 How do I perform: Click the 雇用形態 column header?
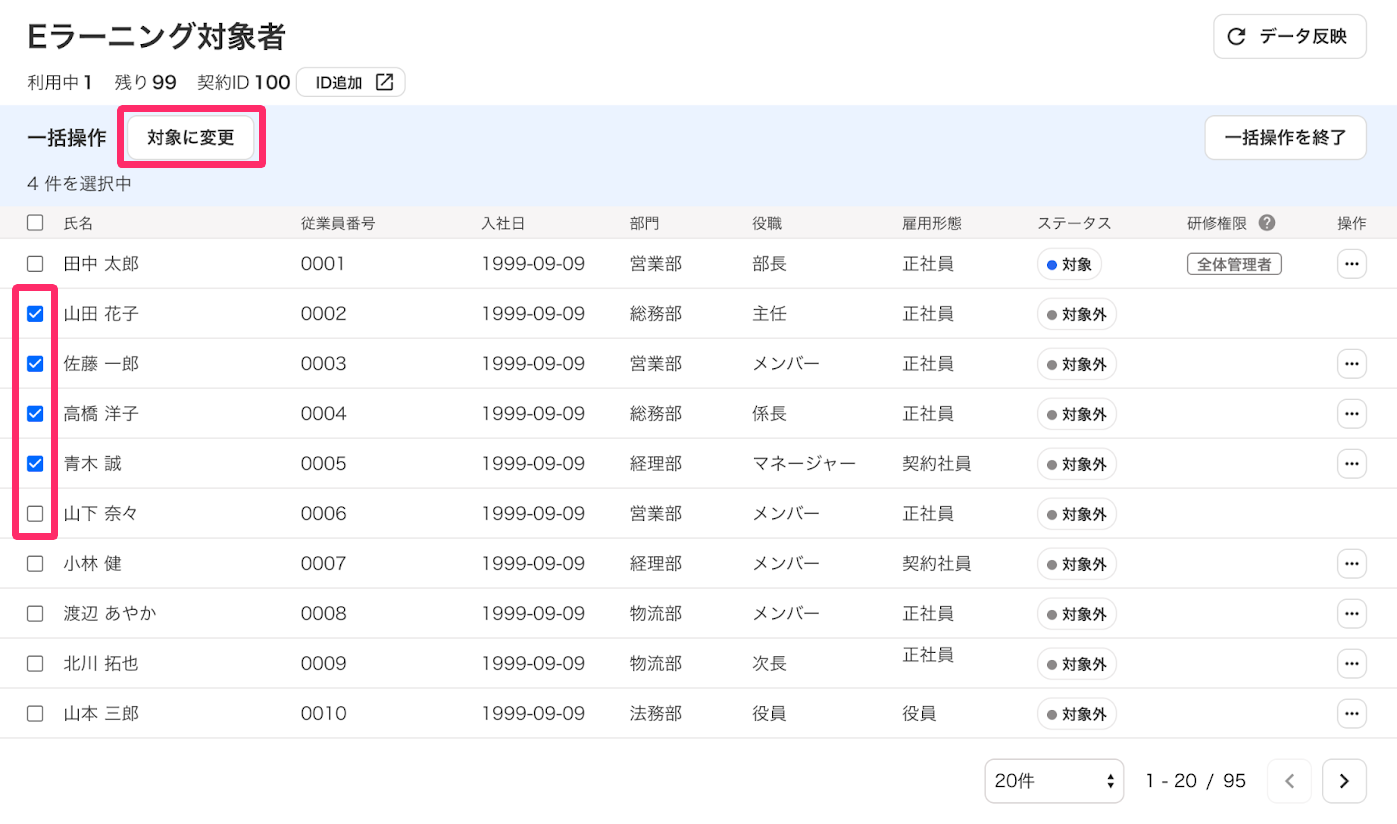coord(932,223)
